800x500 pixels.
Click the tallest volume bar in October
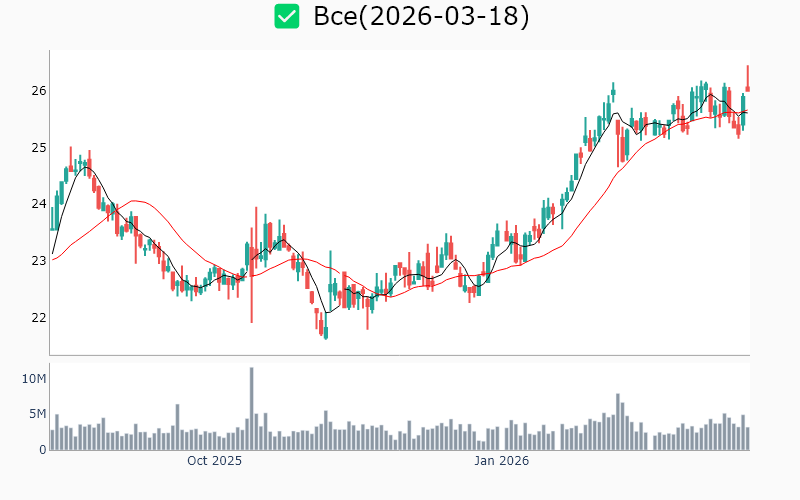coord(251,409)
